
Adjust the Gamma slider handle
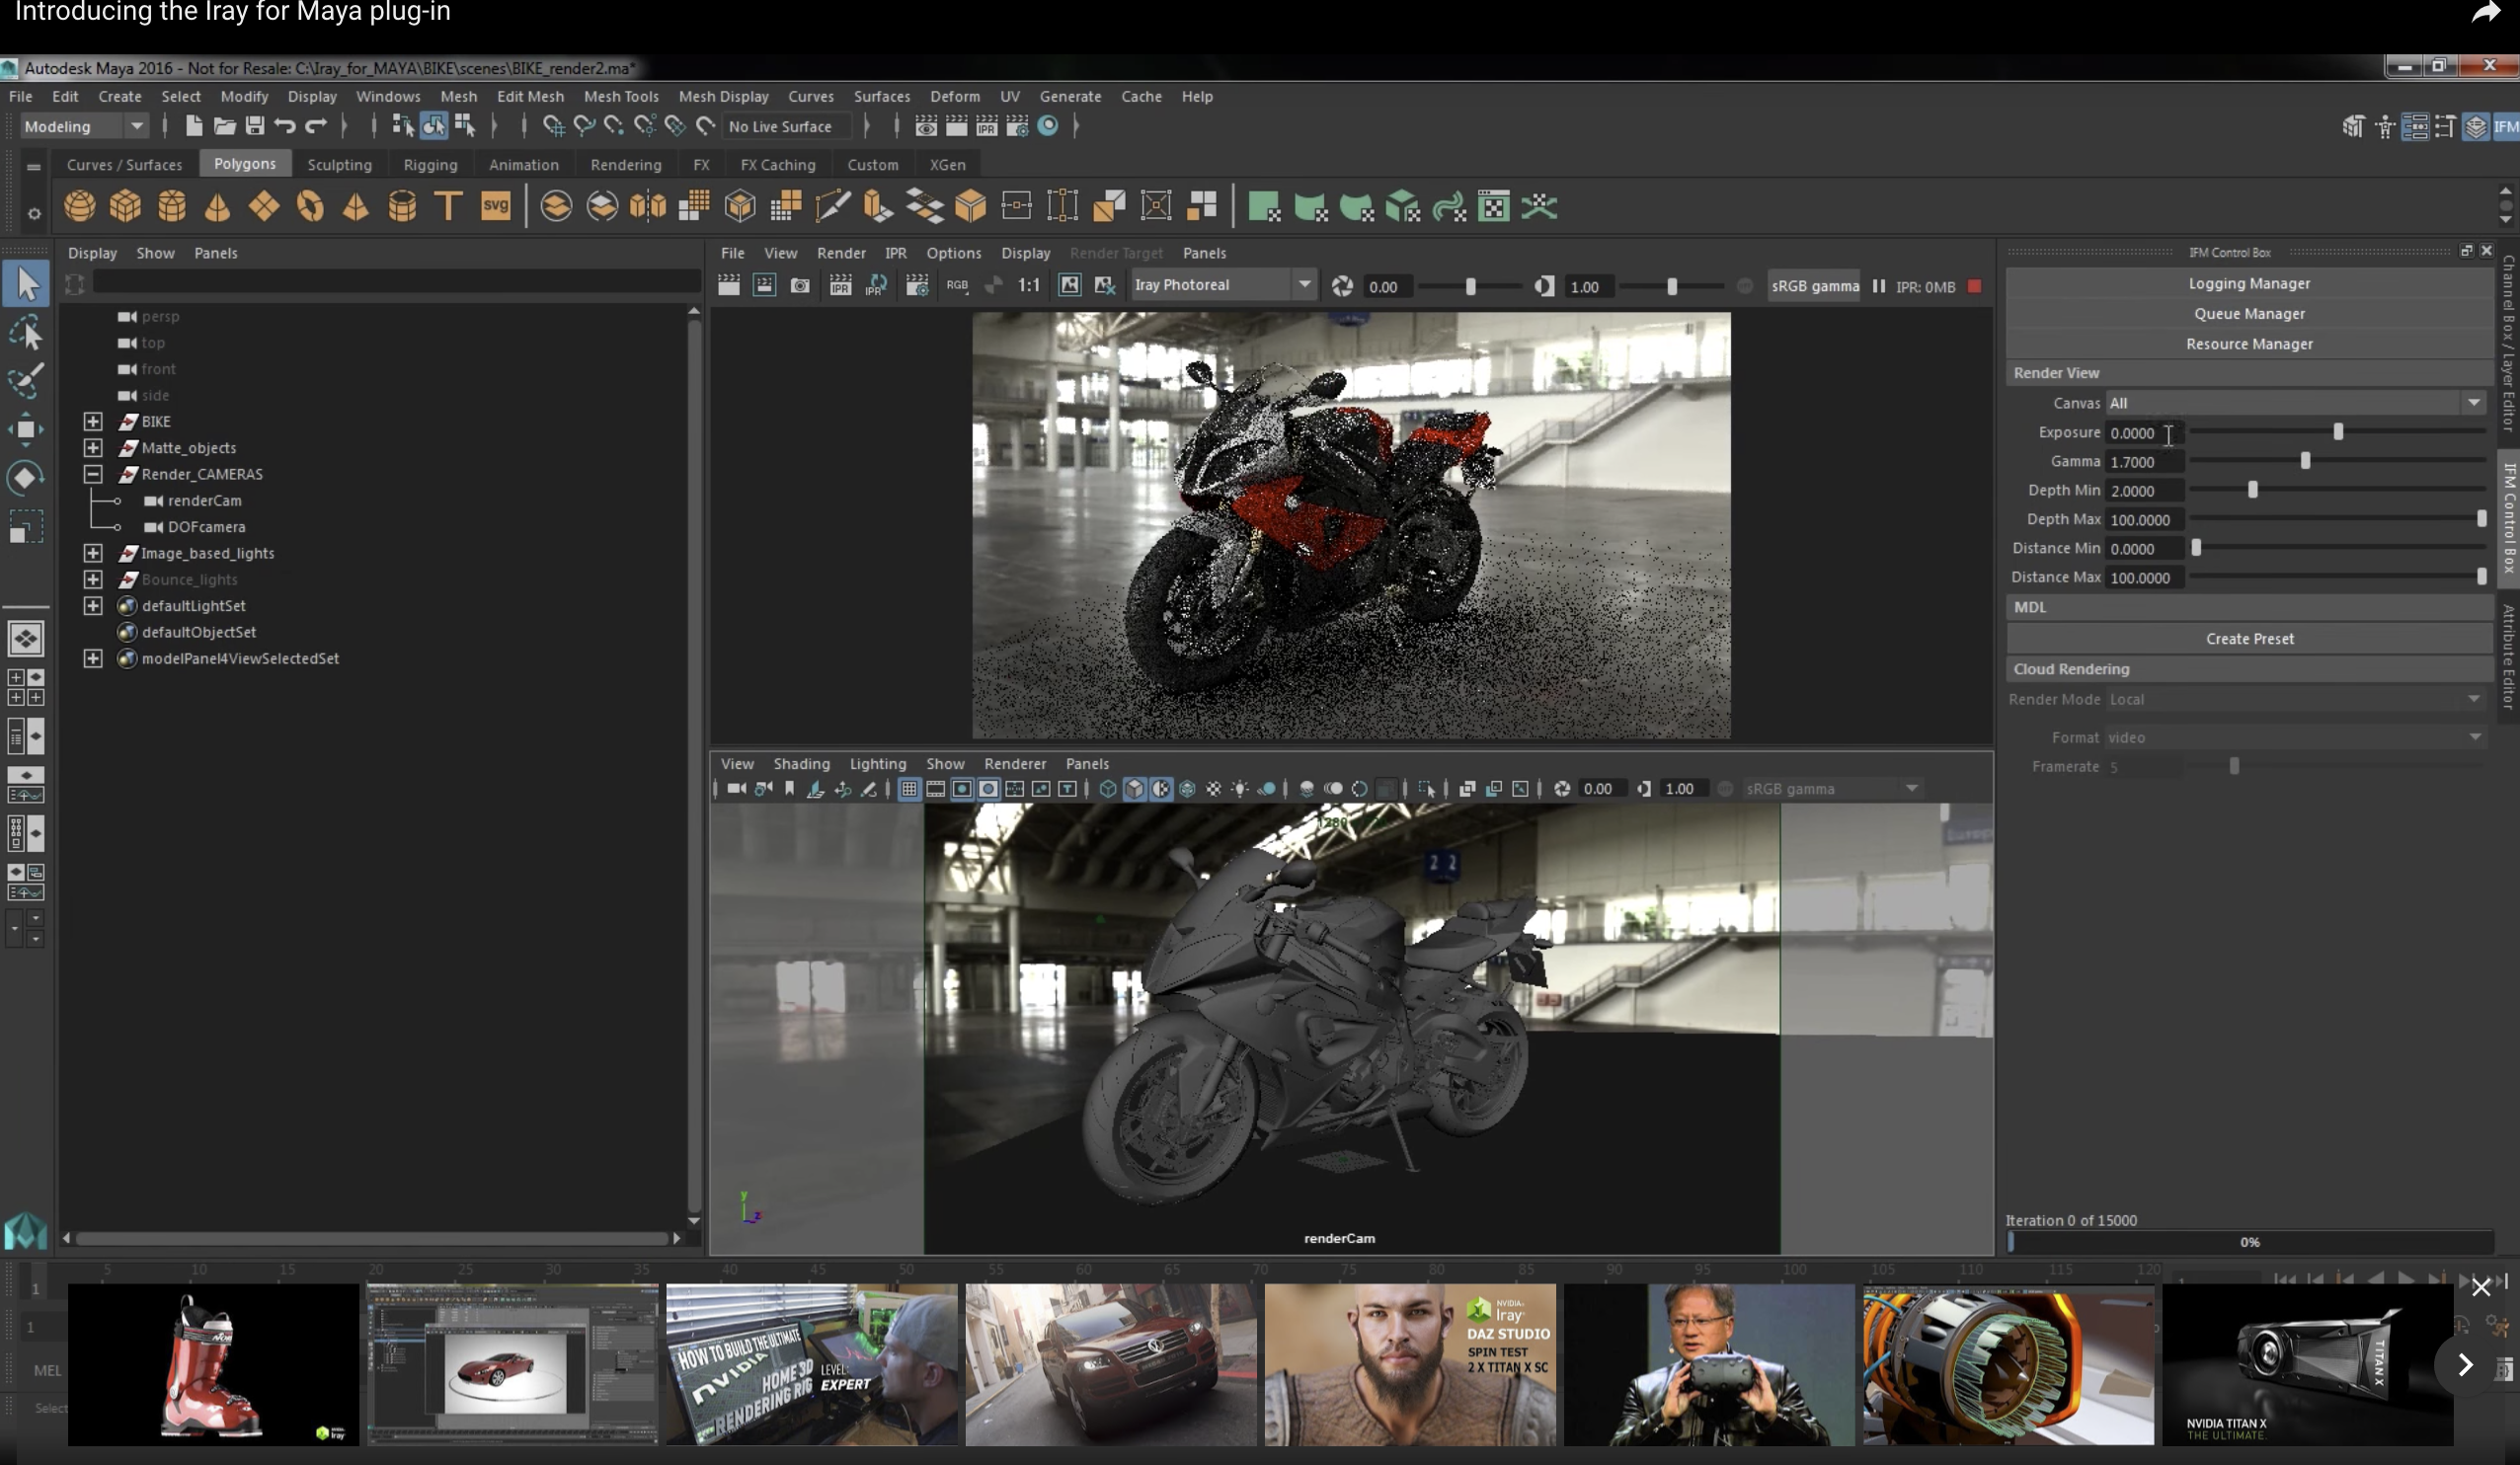click(2305, 461)
